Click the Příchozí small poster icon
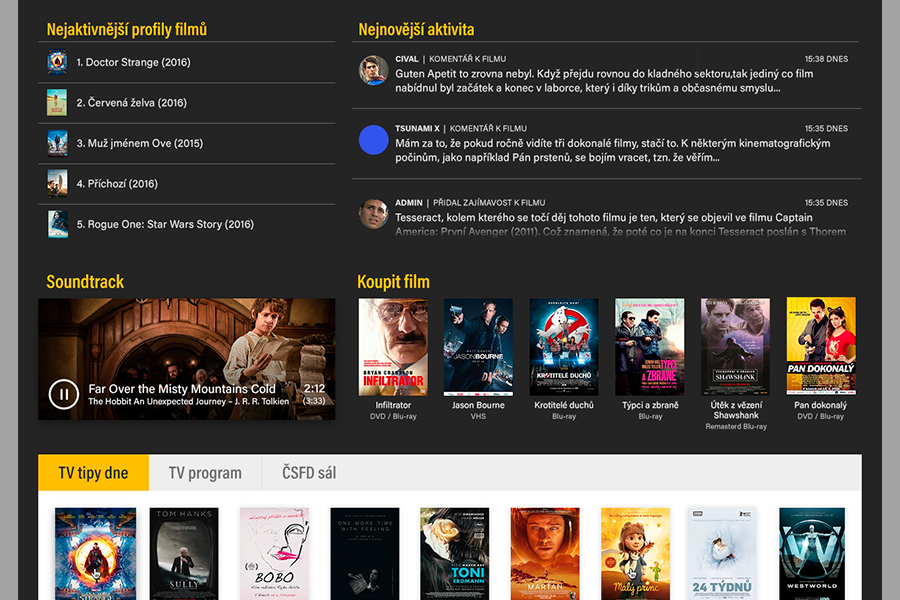 coord(57,184)
